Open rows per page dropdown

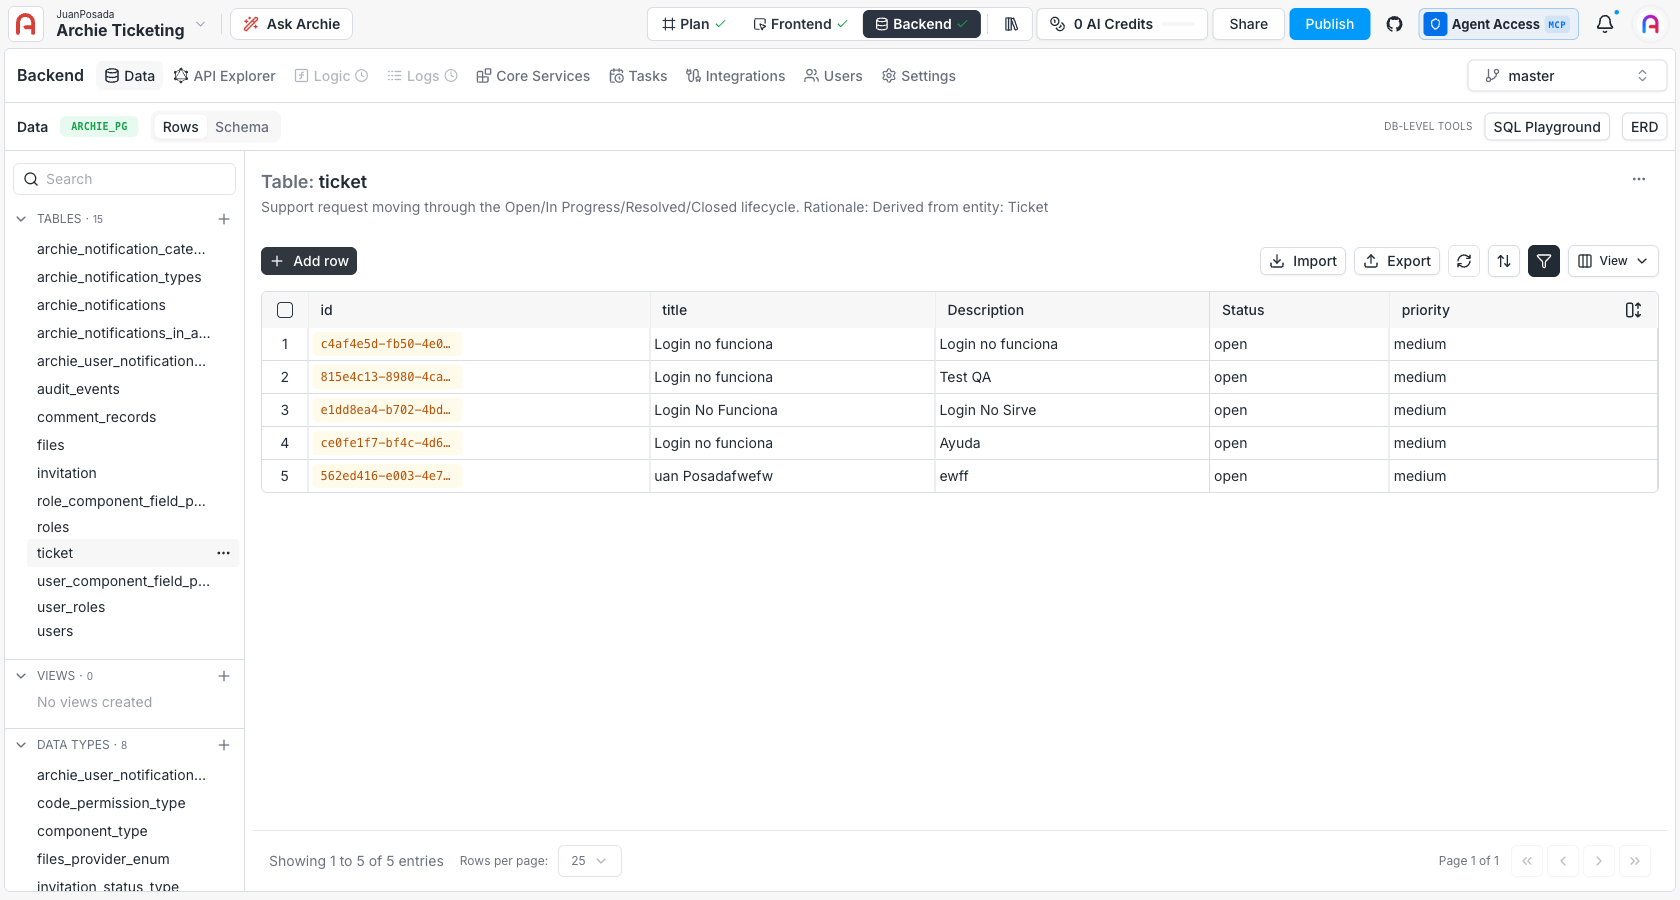tap(590, 861)
